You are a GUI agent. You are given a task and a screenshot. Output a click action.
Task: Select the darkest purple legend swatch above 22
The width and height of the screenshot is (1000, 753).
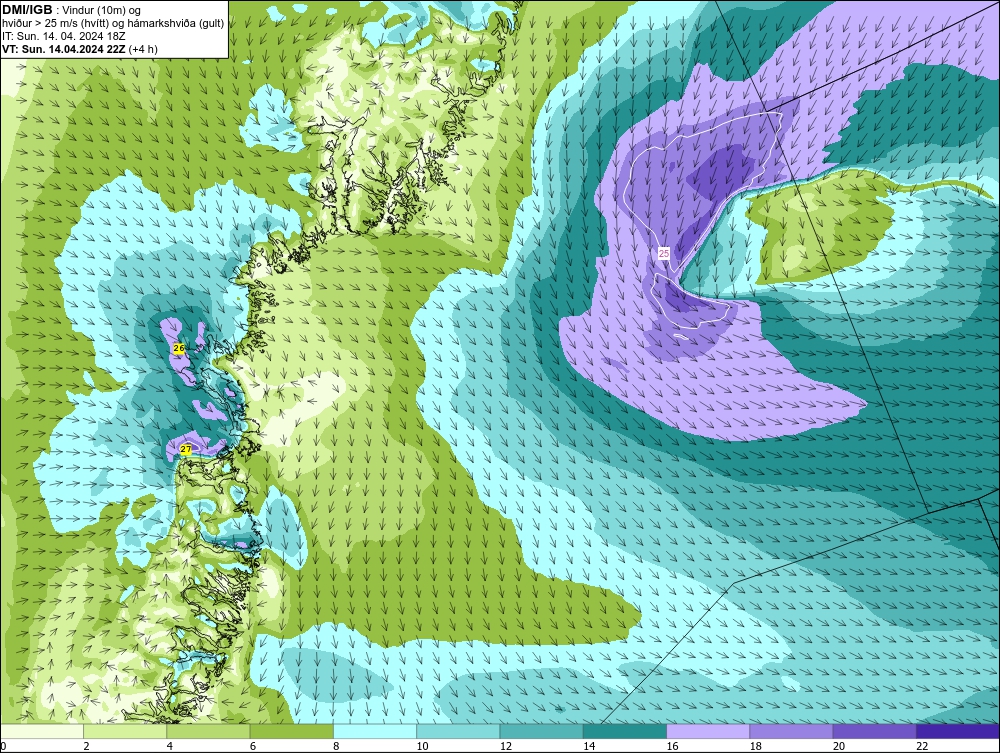(958, 731)
